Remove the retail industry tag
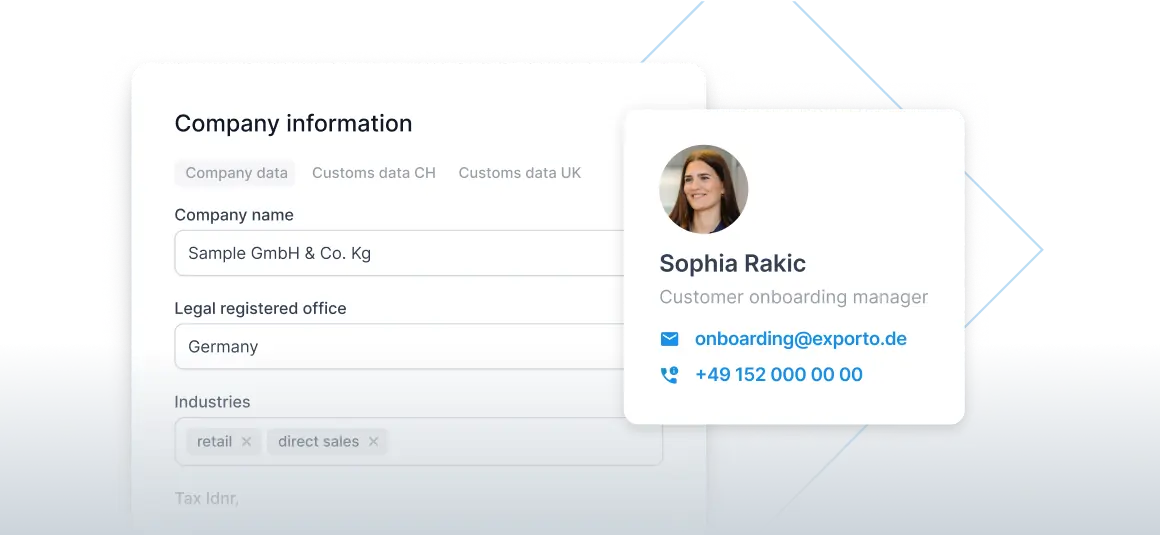 [x=246, y=442]
